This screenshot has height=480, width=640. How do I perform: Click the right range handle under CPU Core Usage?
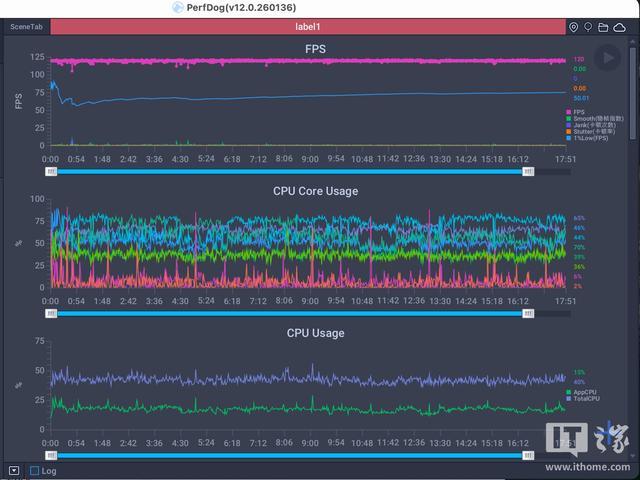coord(528,313)
